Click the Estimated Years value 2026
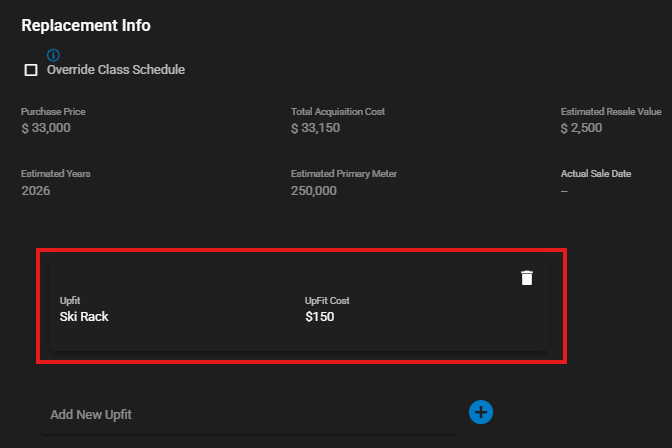 [36, 190]
